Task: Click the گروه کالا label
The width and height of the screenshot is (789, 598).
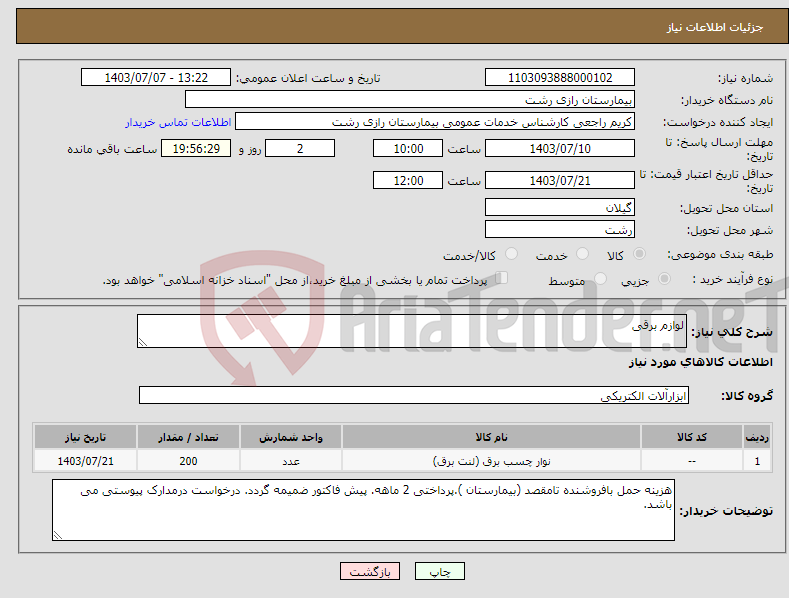Action: (747, 396)
